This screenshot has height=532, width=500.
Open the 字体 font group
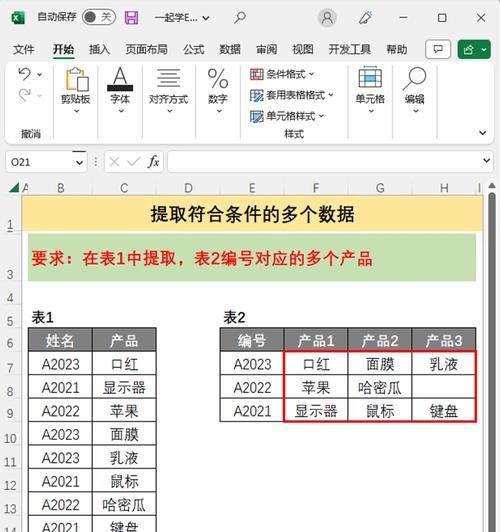(x=120, y=90)
